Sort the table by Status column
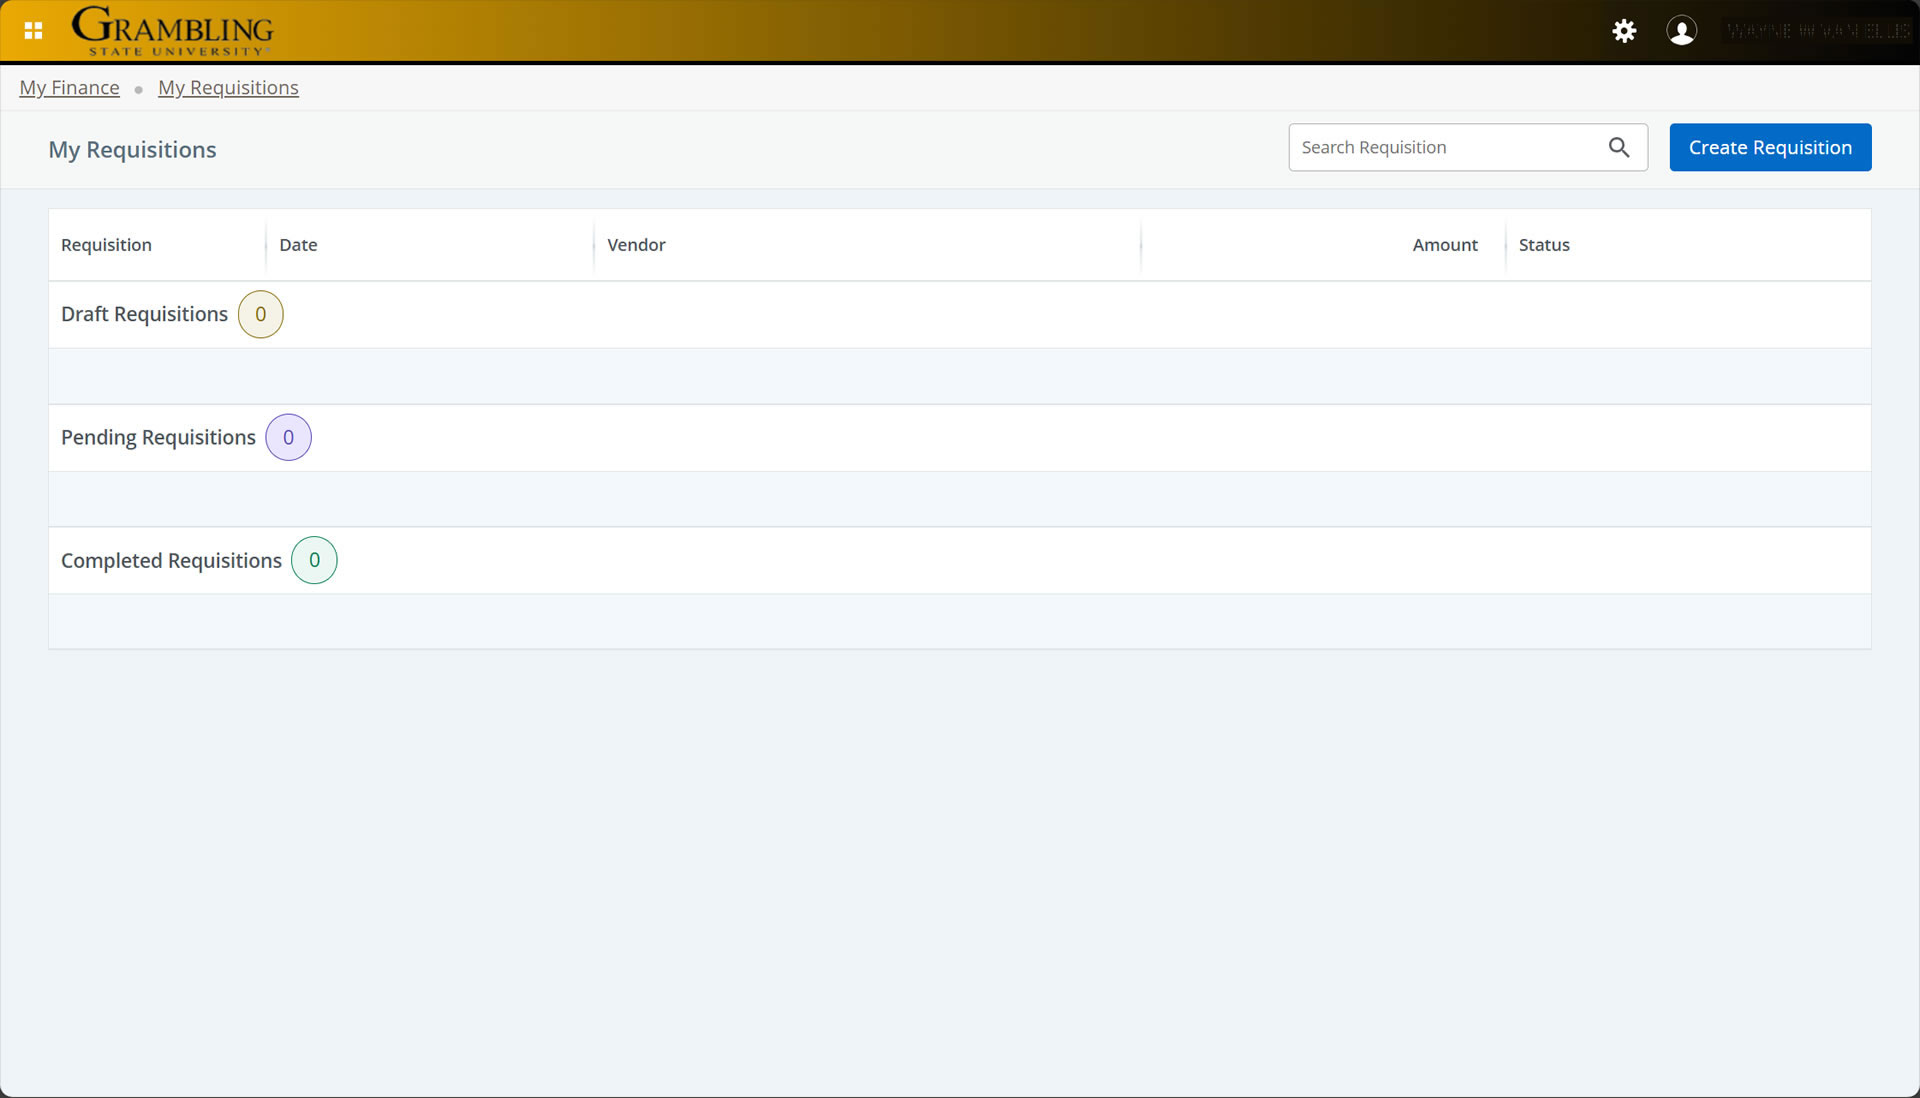Screen dimensions: 1920x1098 [x=1543, y=244]
